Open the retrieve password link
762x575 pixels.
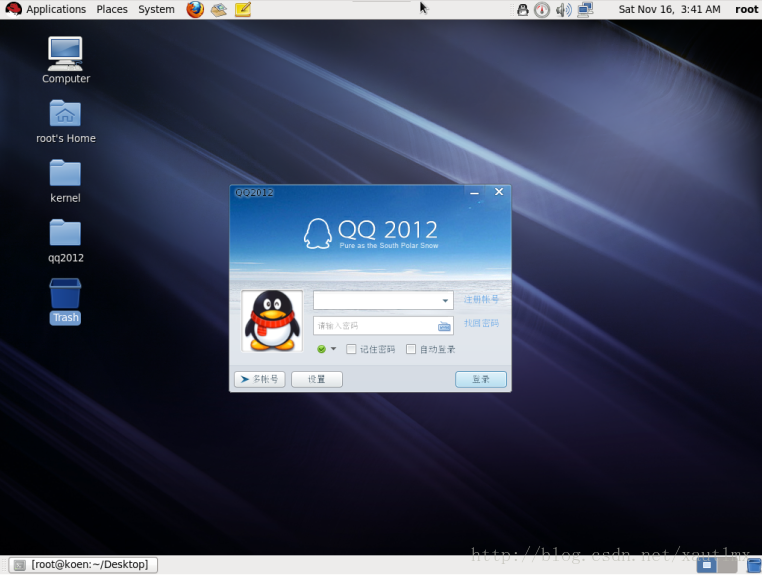click(481, 323)
